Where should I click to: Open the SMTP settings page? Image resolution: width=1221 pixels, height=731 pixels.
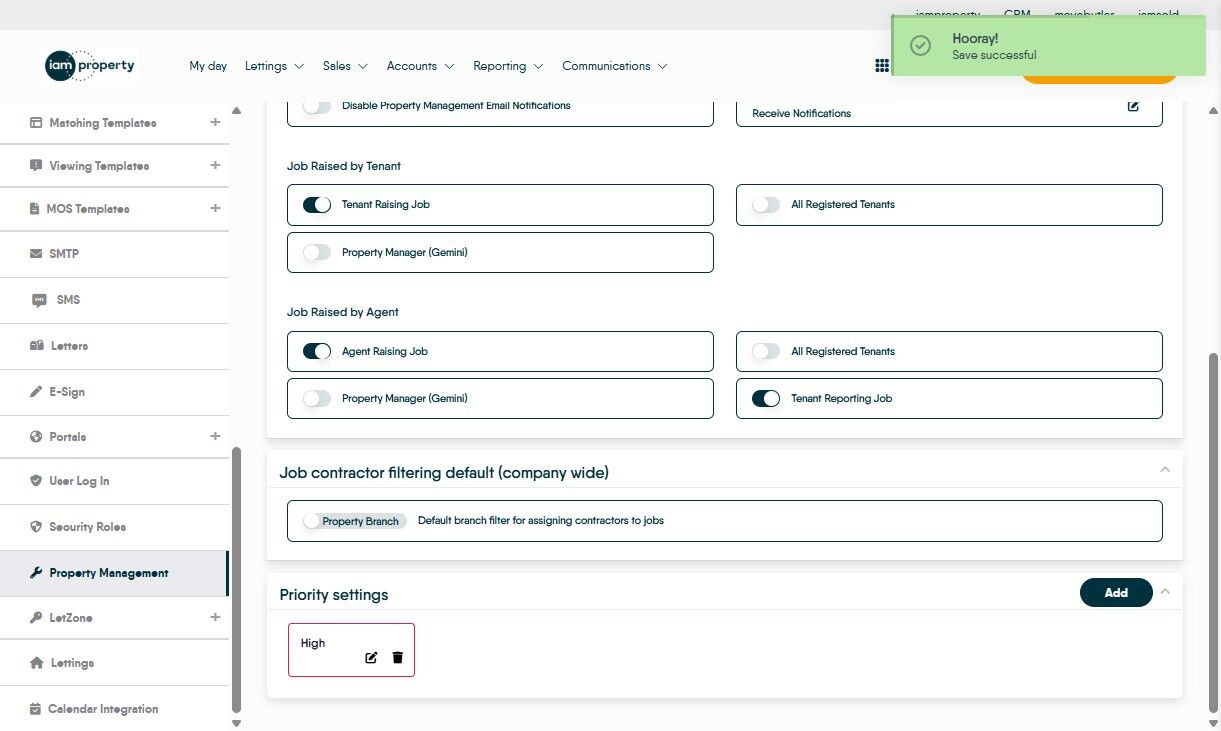click(x=64, y=254)
